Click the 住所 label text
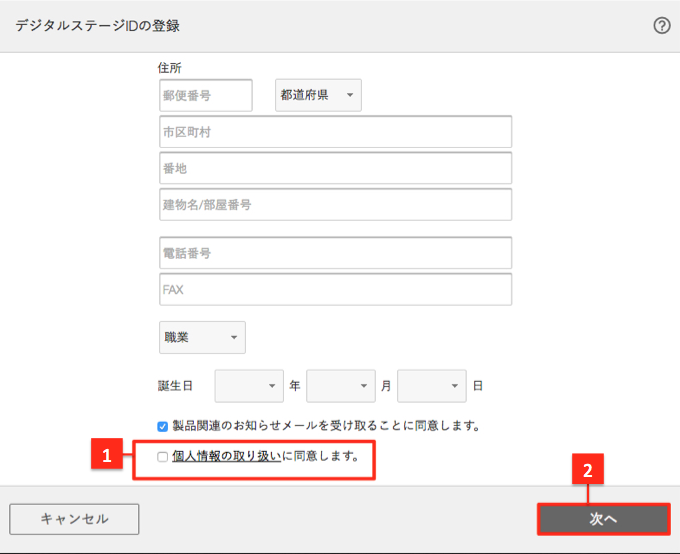Image resolution: width=680 pixels, height=554 pixels. click(170, 68)
